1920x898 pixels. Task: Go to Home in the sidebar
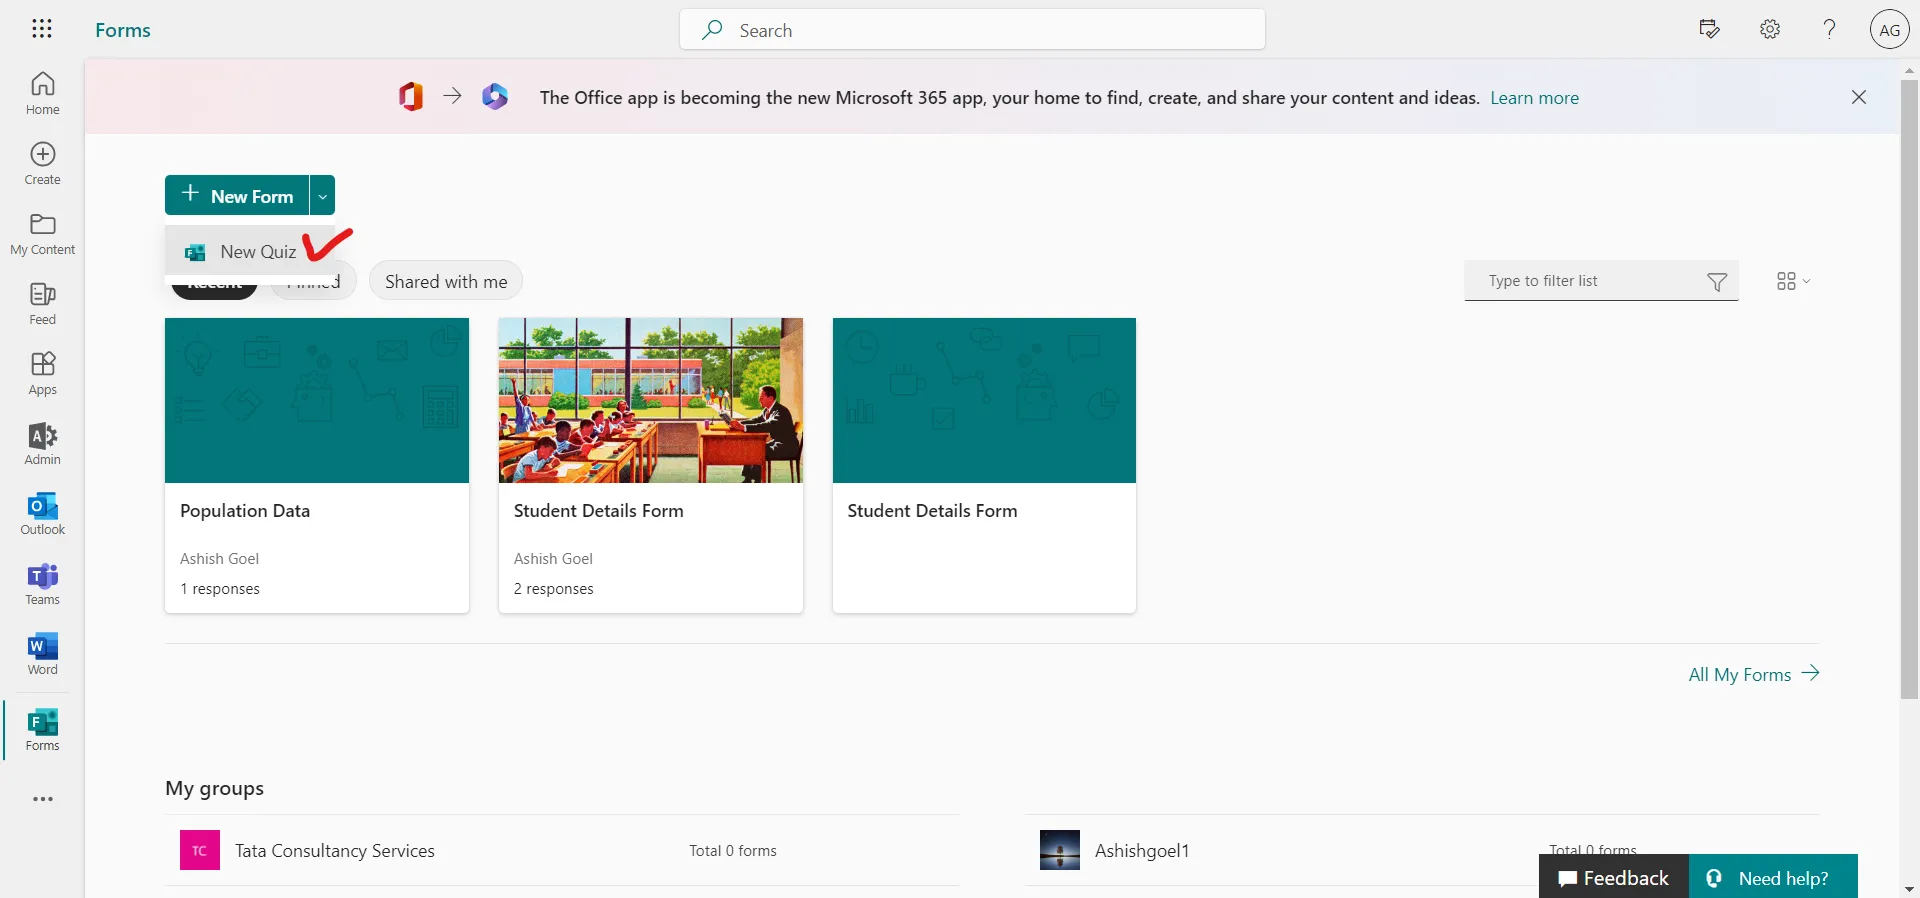pos(42,94)
